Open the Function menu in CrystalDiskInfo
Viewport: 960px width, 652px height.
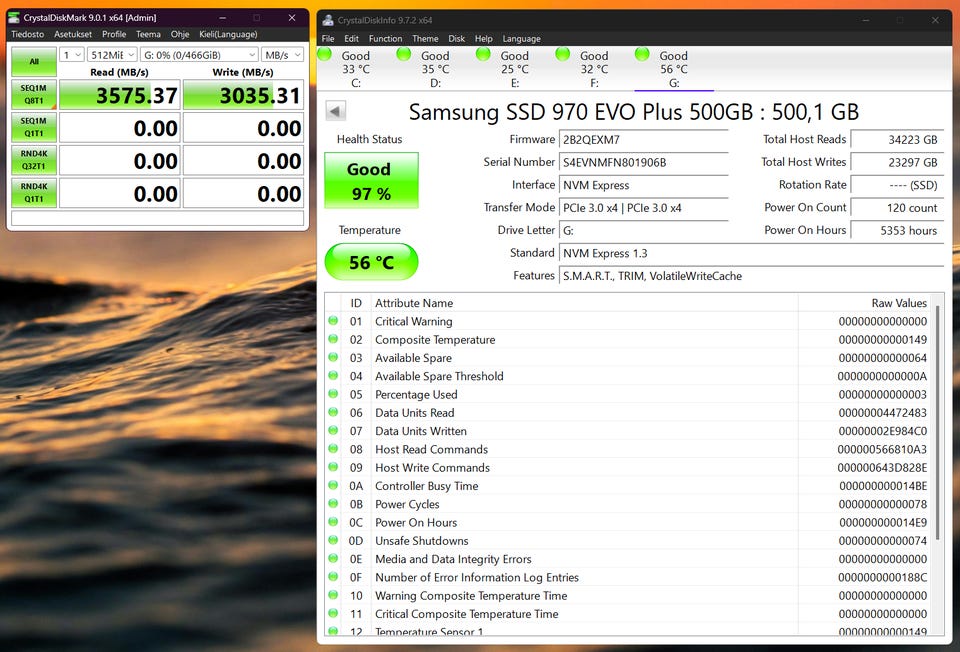385,39
